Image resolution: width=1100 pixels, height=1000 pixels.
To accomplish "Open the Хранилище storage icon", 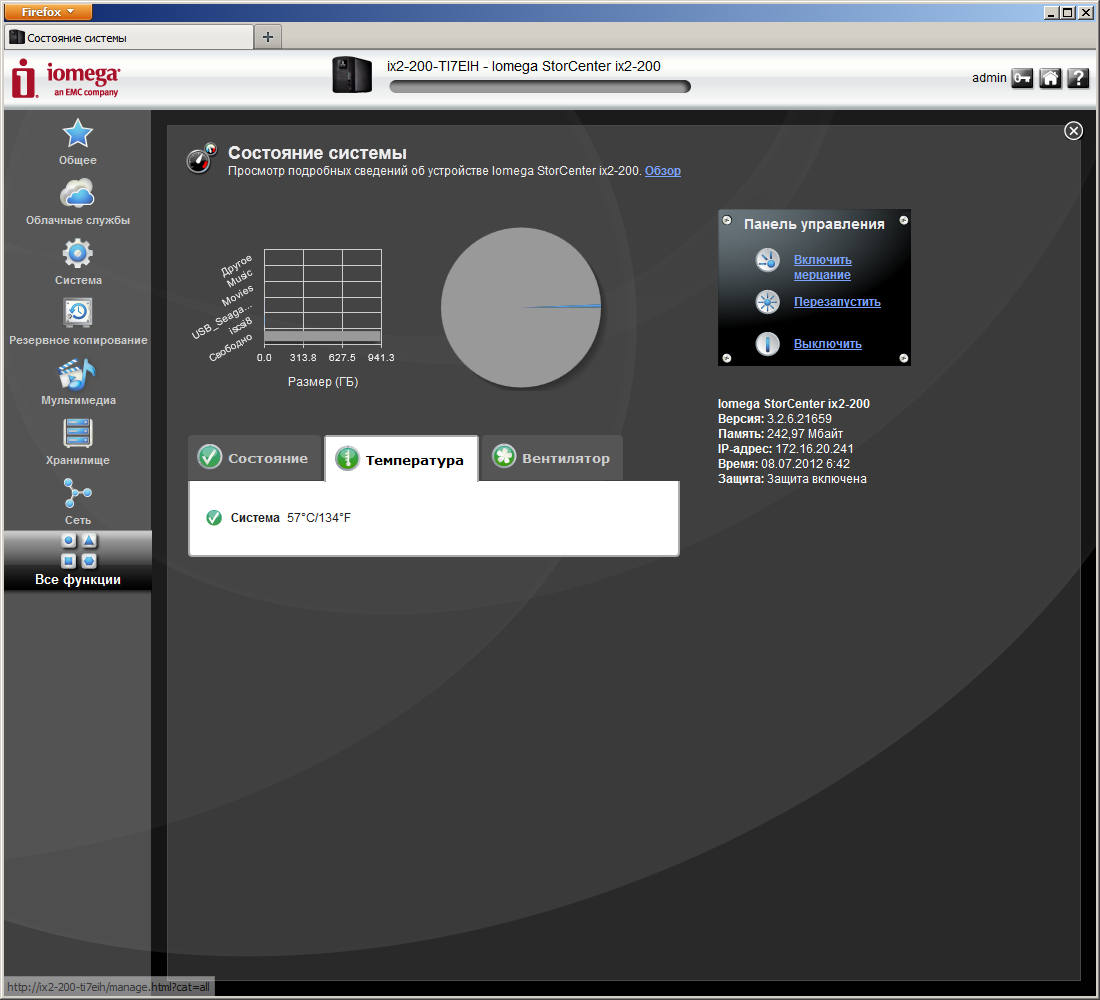I will [x=77, y=433].
